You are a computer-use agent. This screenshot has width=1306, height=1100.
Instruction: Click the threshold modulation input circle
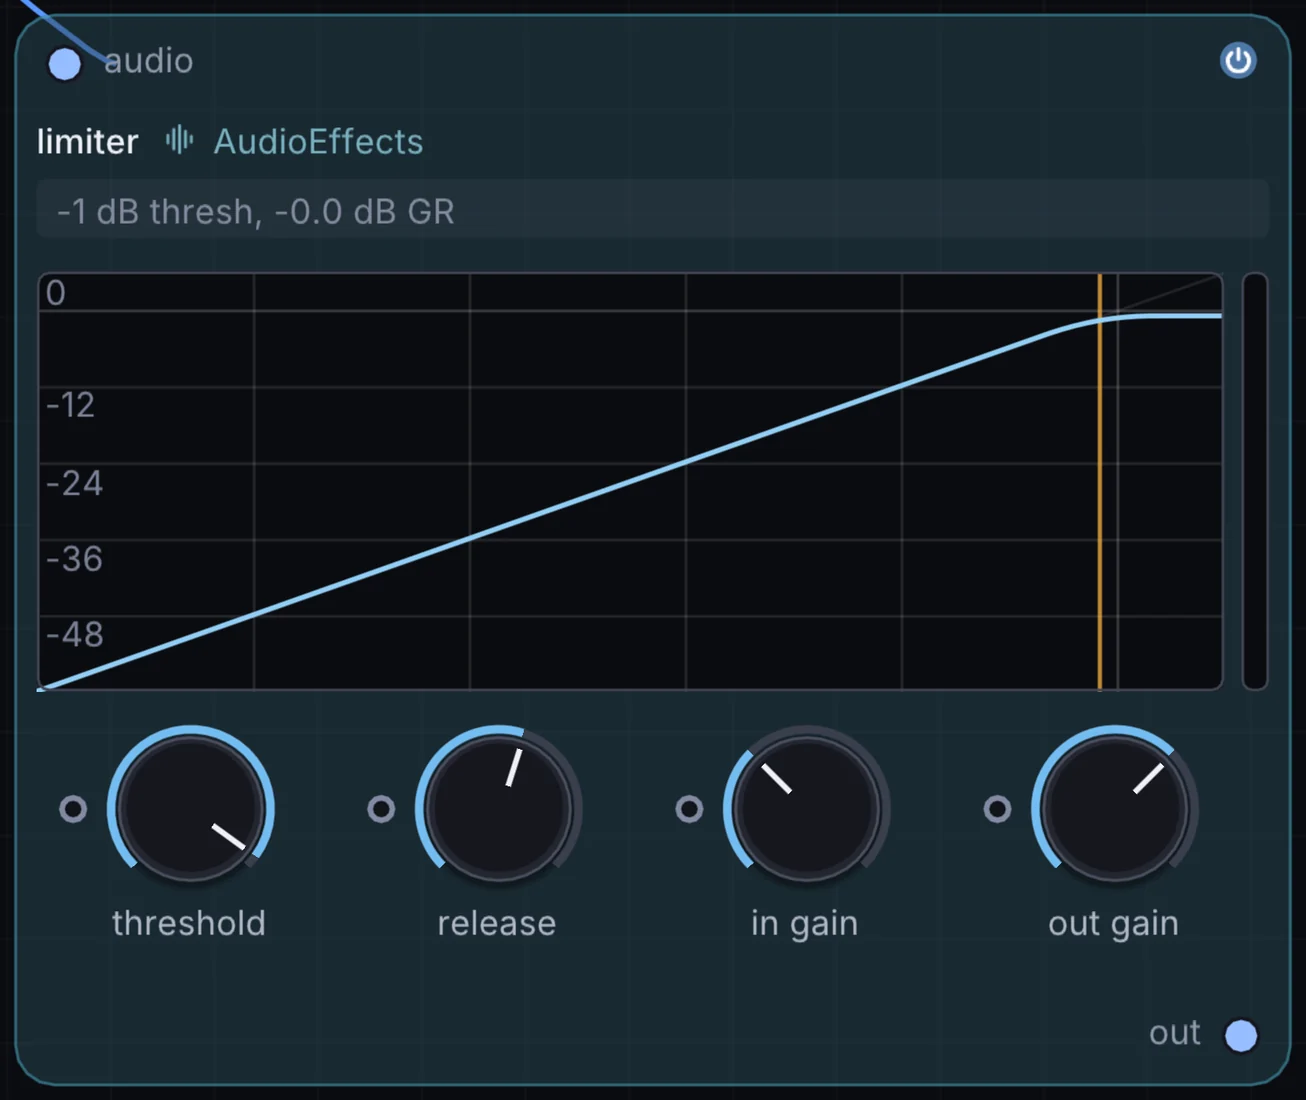(x=73, y=808)
